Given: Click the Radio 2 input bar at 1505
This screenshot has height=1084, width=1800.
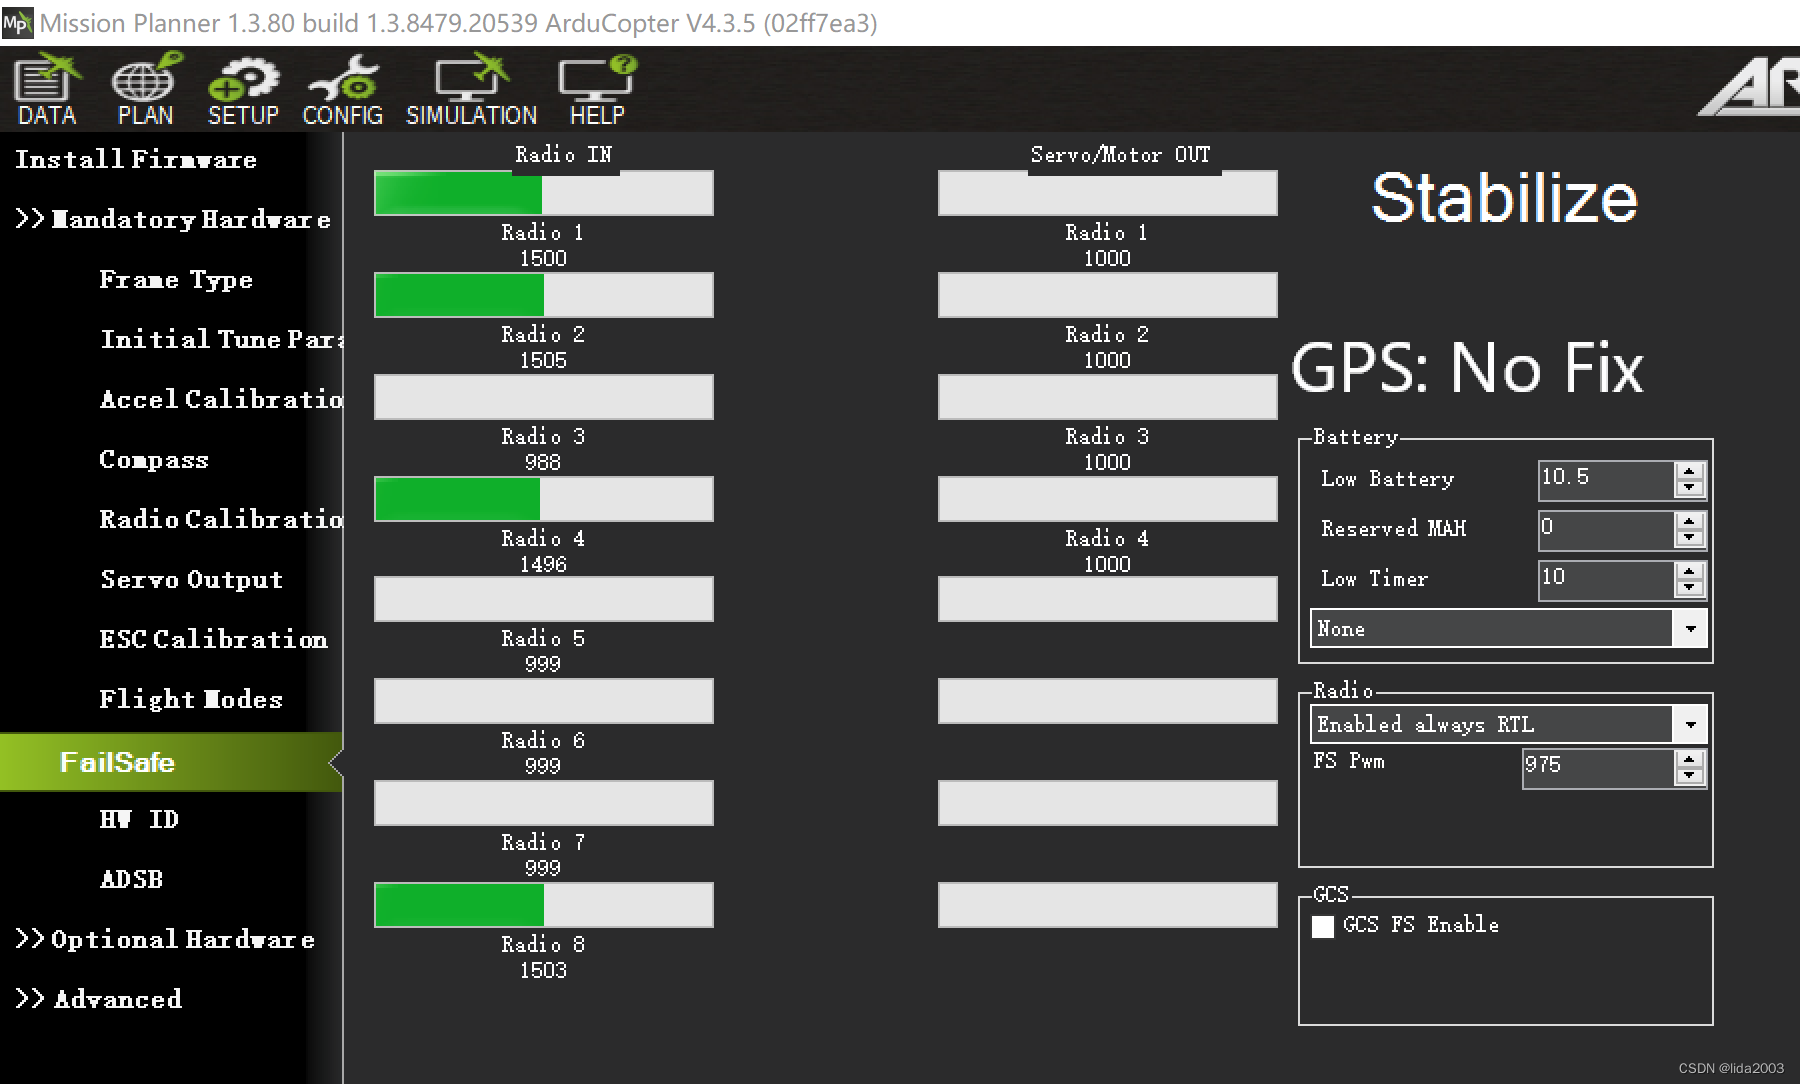Looking at the screenshot, I should point(544,295).
